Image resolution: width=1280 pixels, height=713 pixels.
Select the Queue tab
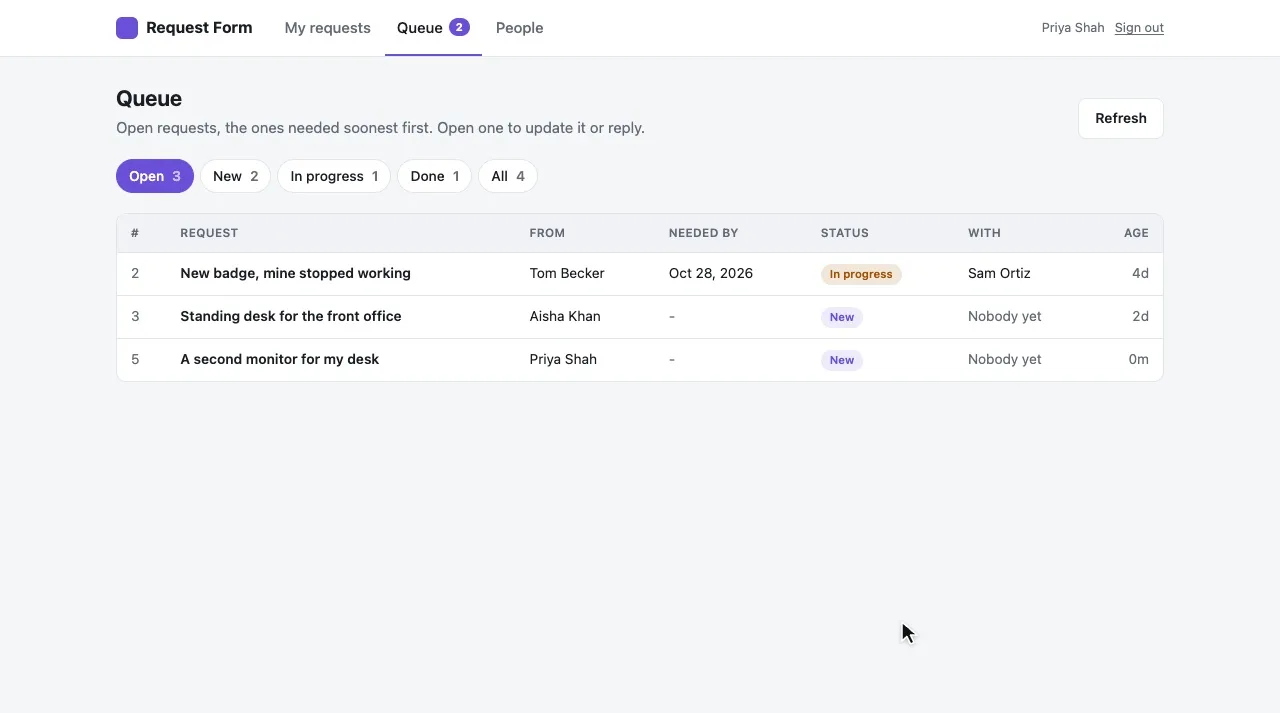(433, 28)
